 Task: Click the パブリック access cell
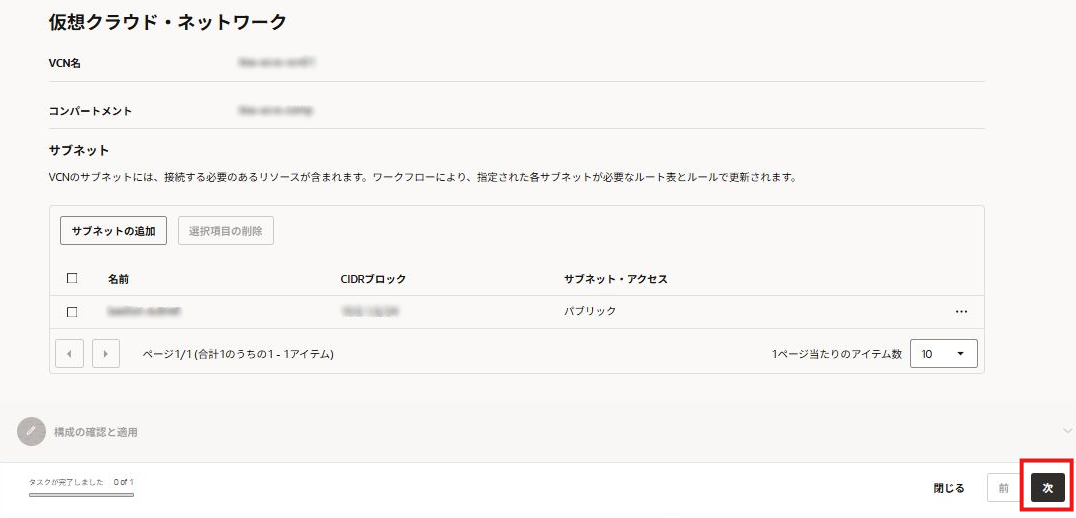pos(590,311)
